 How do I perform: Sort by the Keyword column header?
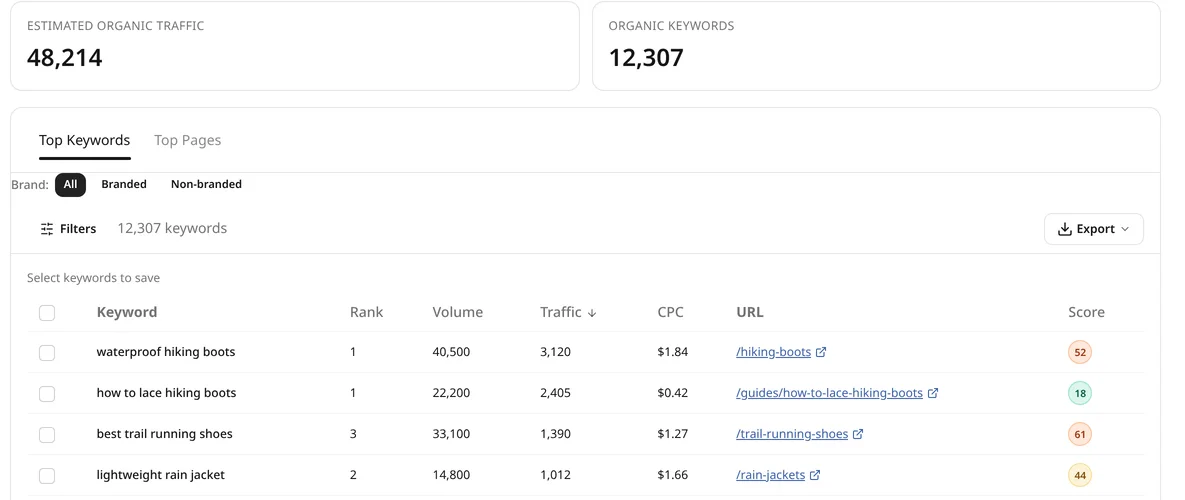point(127,313)
